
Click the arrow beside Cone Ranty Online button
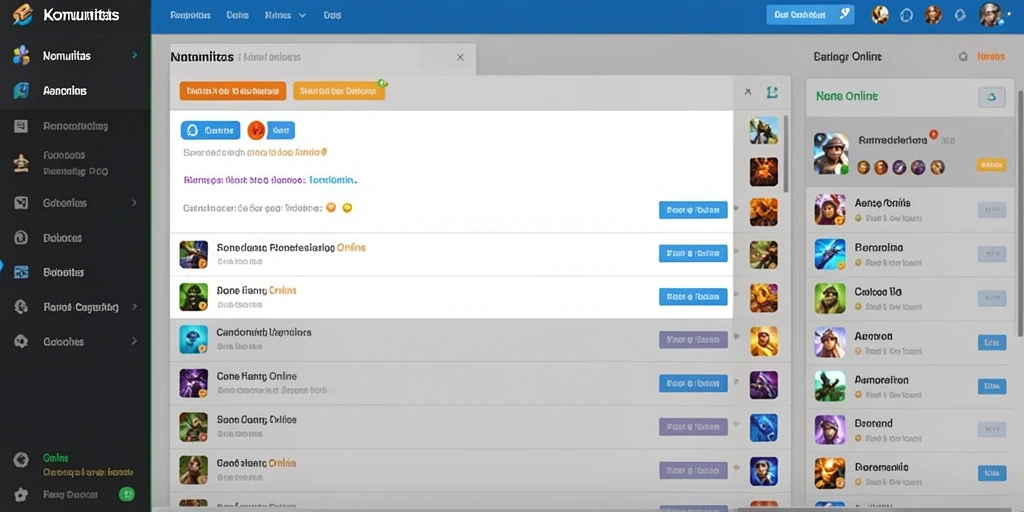[737, 381]
